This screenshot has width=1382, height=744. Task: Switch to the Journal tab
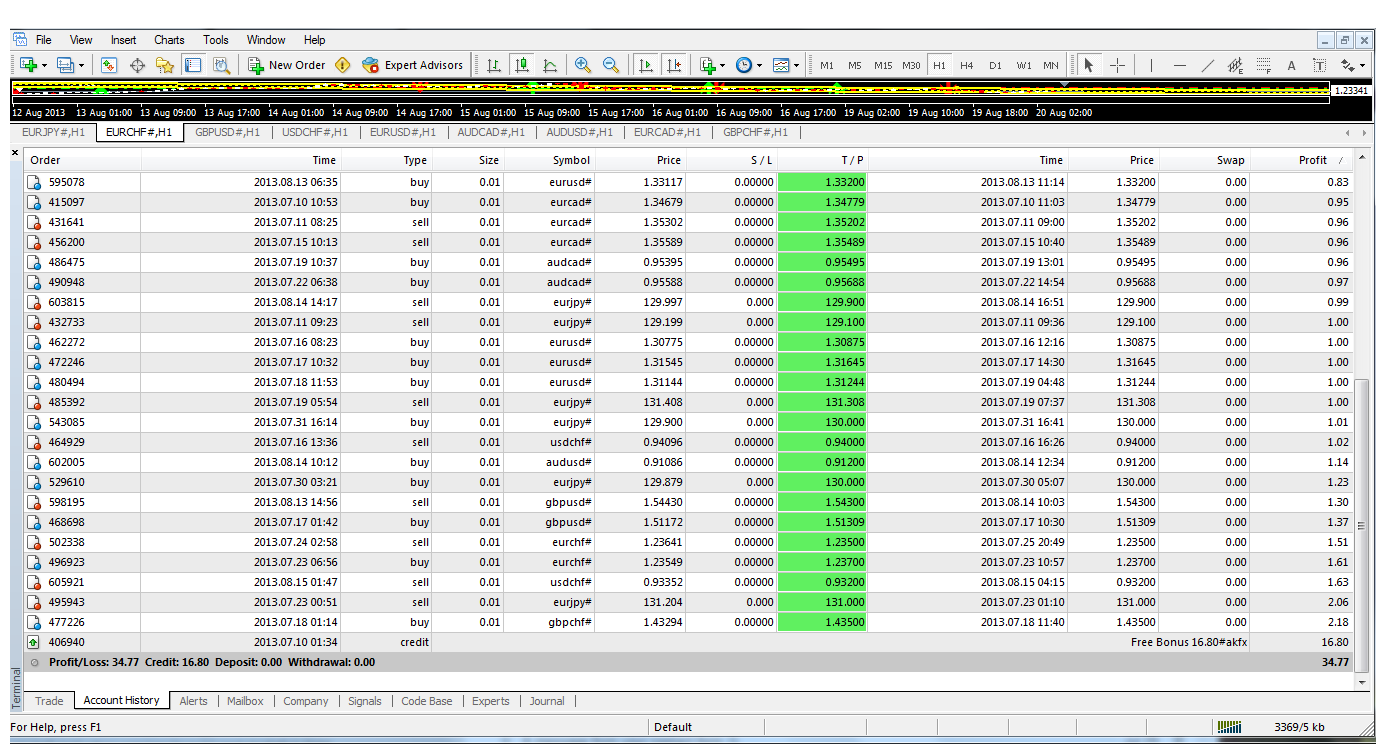pyautogui.click(x=547, y=701)
